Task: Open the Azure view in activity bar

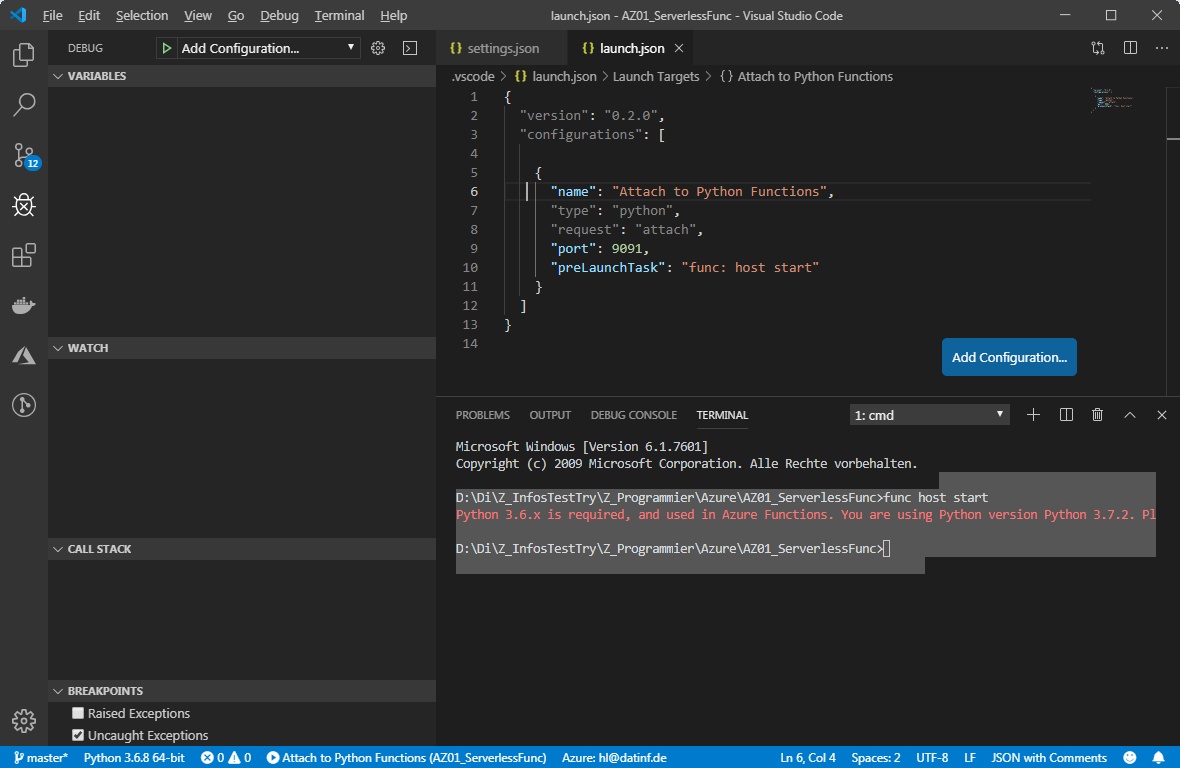Action: [23, 355]
